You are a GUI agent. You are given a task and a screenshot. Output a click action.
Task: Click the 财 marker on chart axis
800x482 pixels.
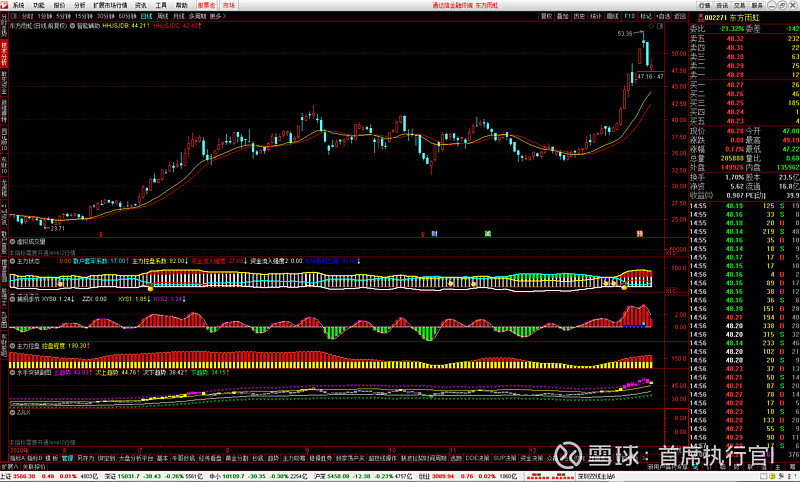434,234
